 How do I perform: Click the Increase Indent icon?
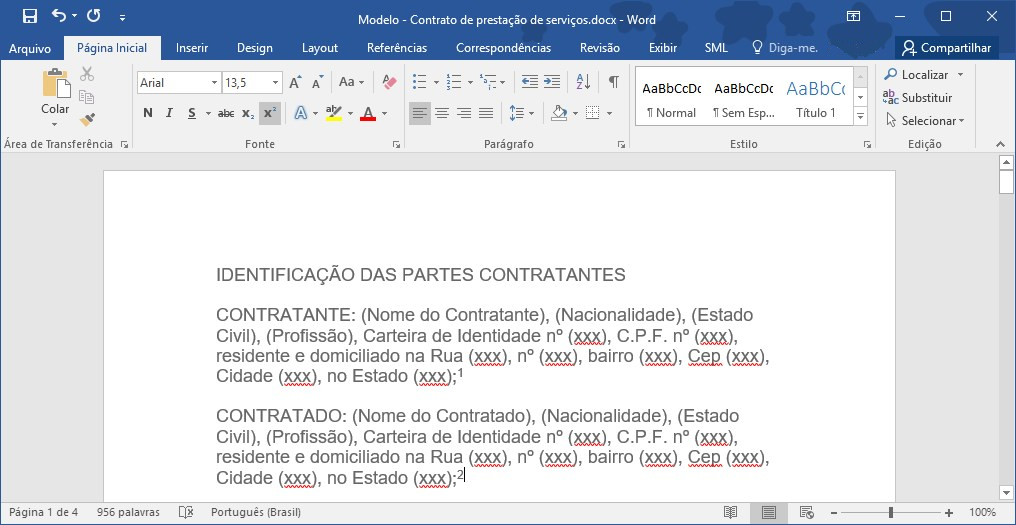point(551,82)
